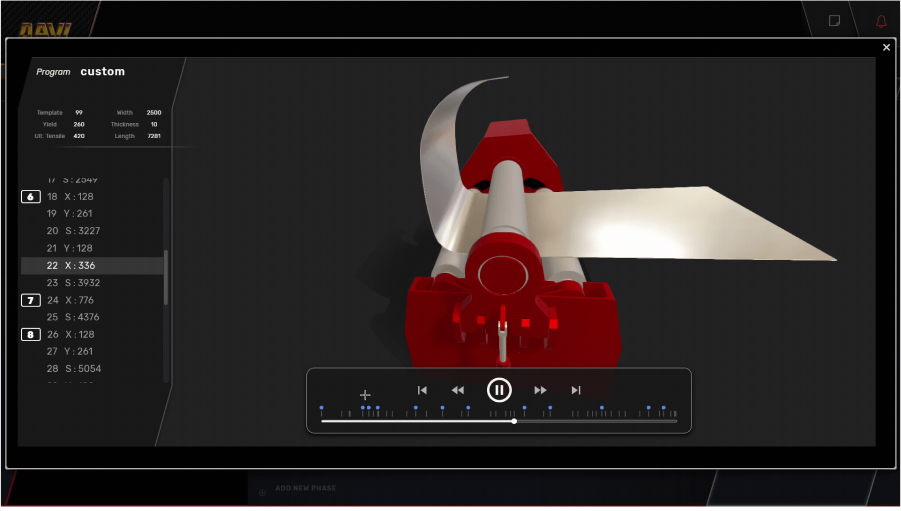Screen dimensions: 901x511
Task: Select step 27 Y:261
Action: 92,351
